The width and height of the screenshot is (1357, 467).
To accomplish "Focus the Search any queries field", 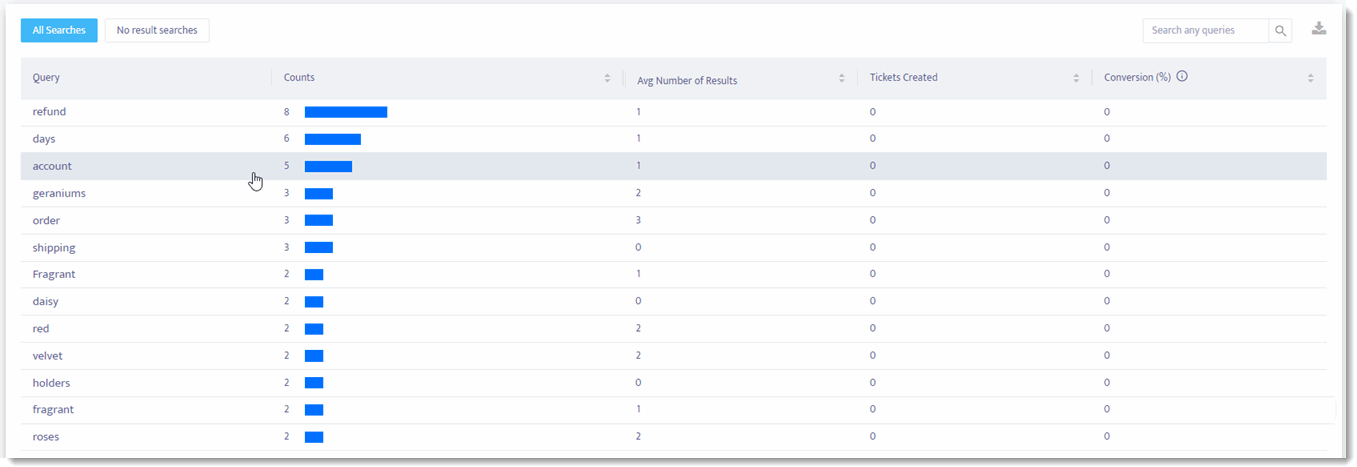I will (1206, 31).
